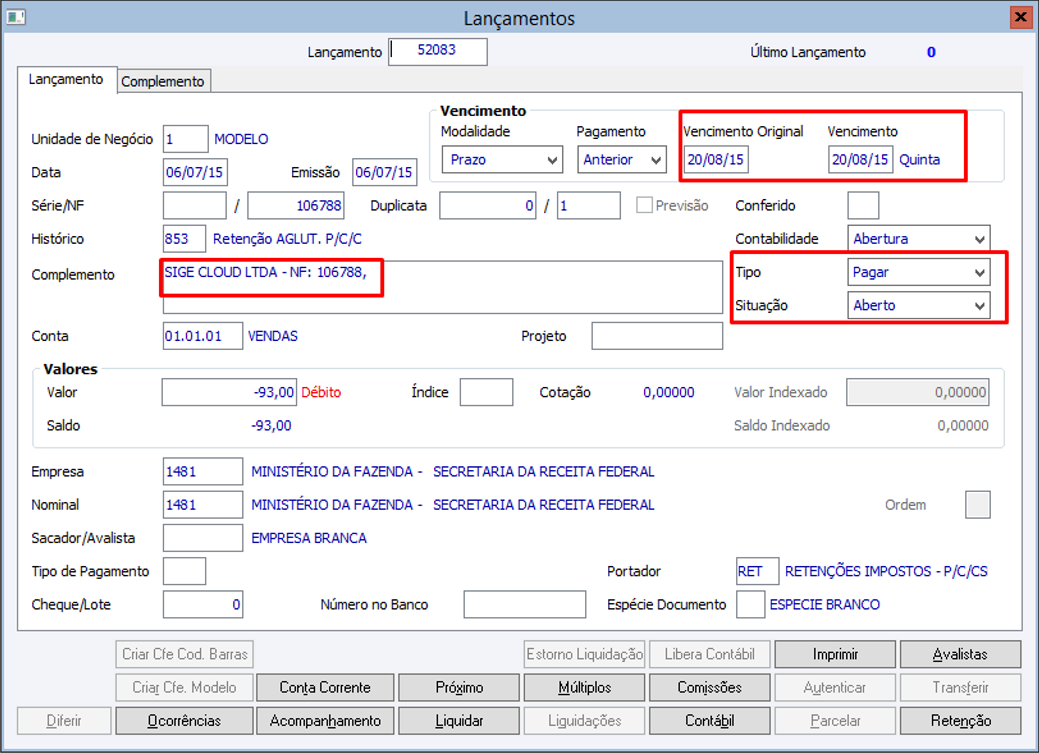The height and width of the screenshot is (753, 1039).
Task: Click the disabled Parcelar button
Action: tap(835, 721)
